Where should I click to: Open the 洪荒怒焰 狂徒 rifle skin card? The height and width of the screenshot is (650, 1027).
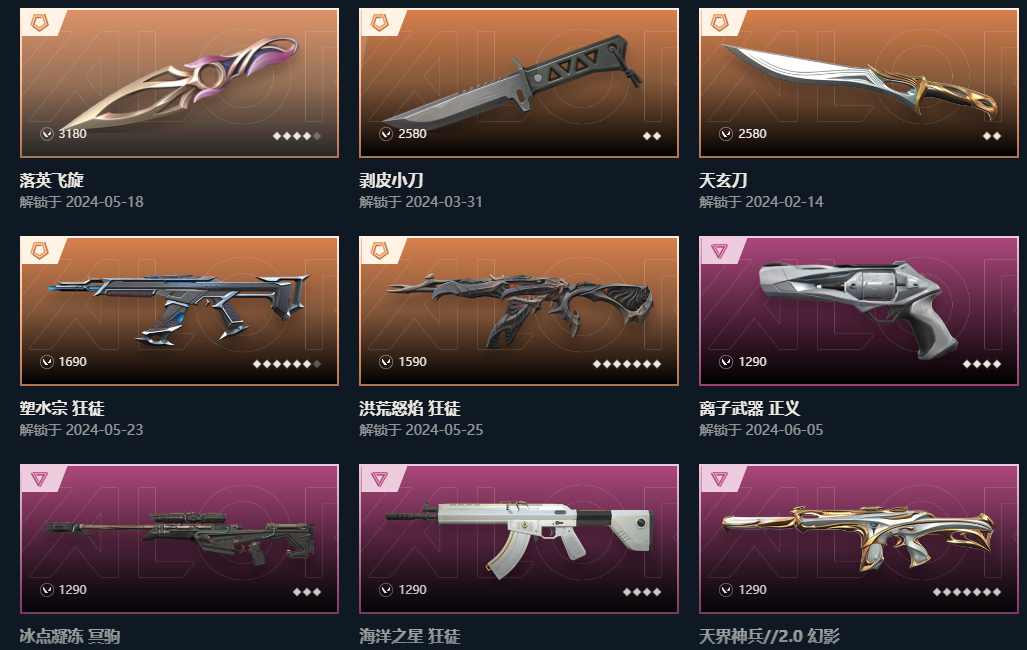(x=519, y=311)
